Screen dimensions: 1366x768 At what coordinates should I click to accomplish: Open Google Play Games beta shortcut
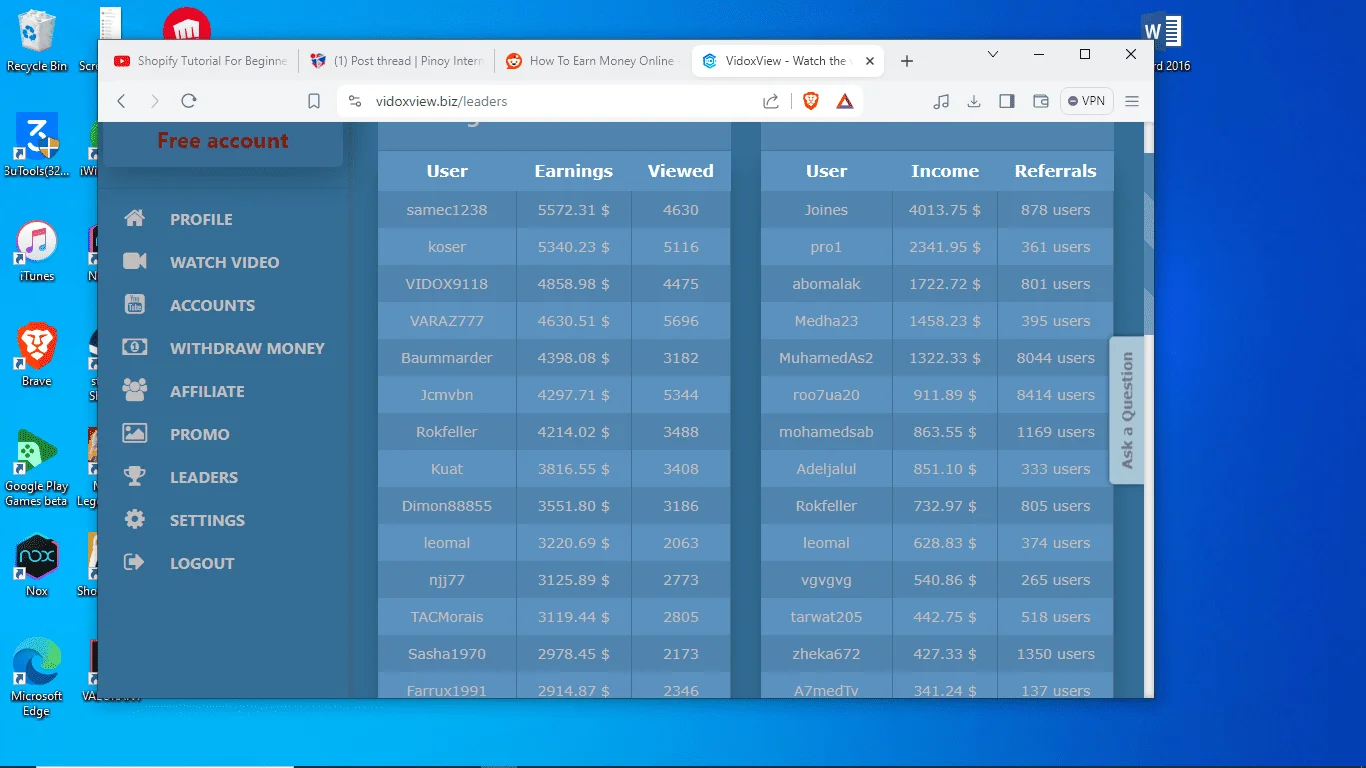(37, 468)
